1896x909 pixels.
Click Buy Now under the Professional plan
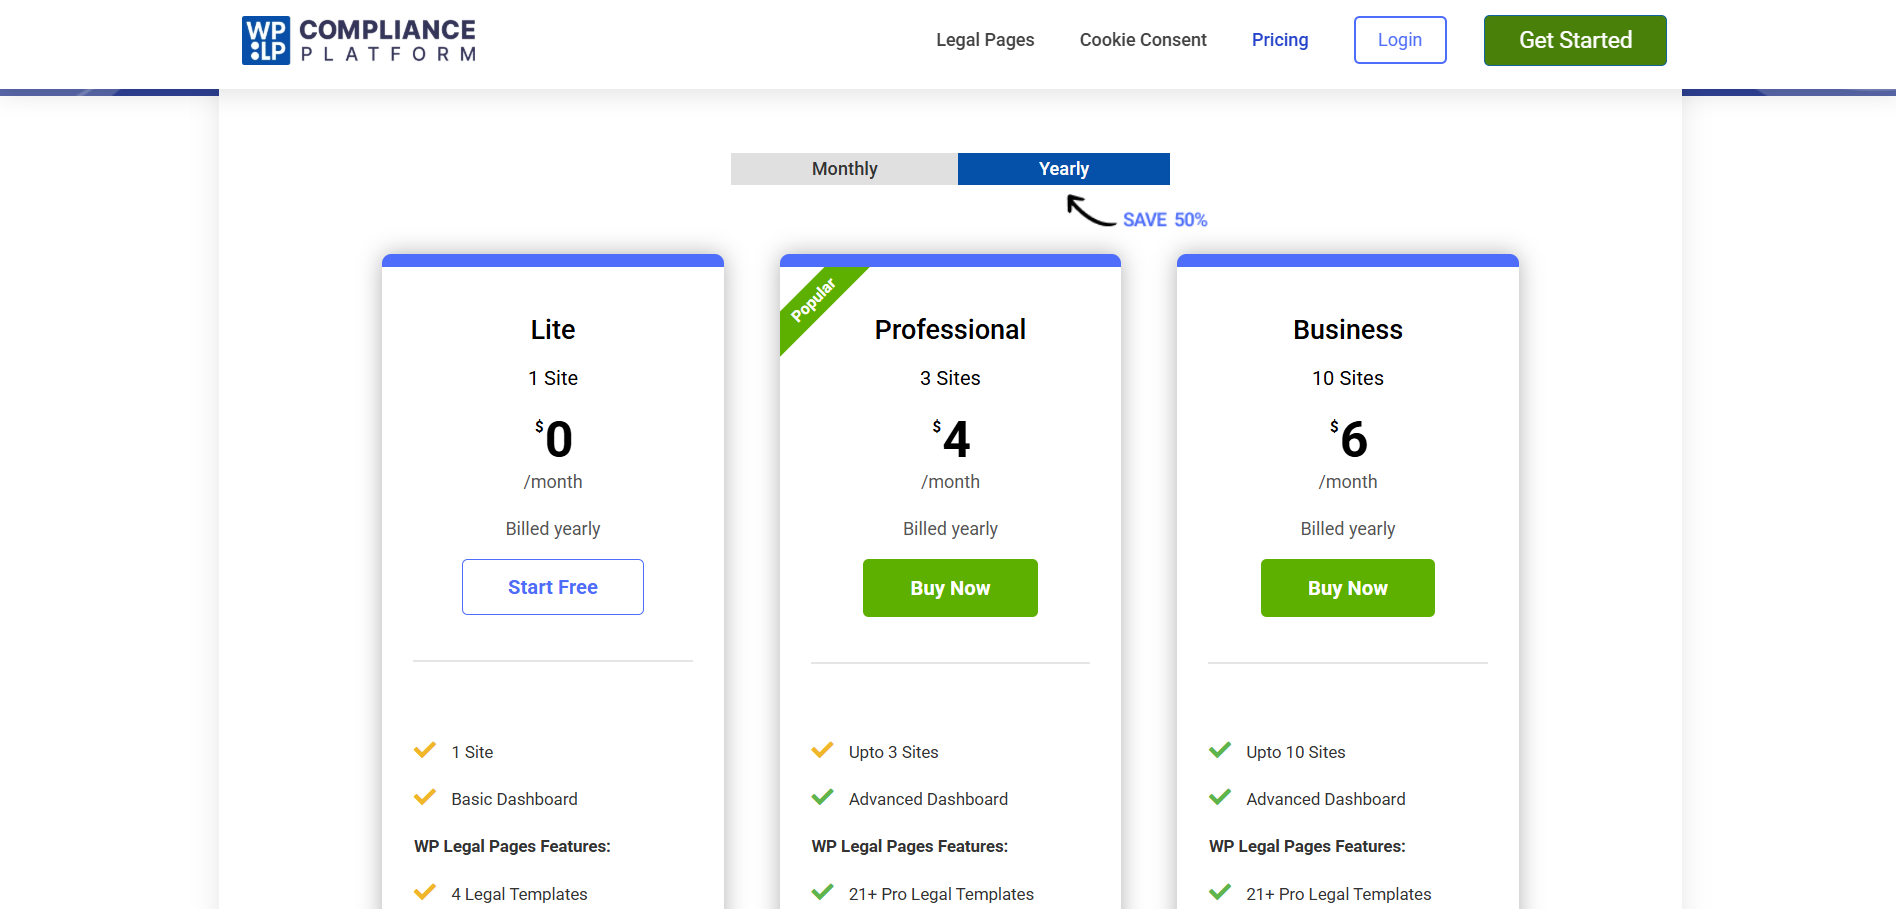[x=949, y=588]
